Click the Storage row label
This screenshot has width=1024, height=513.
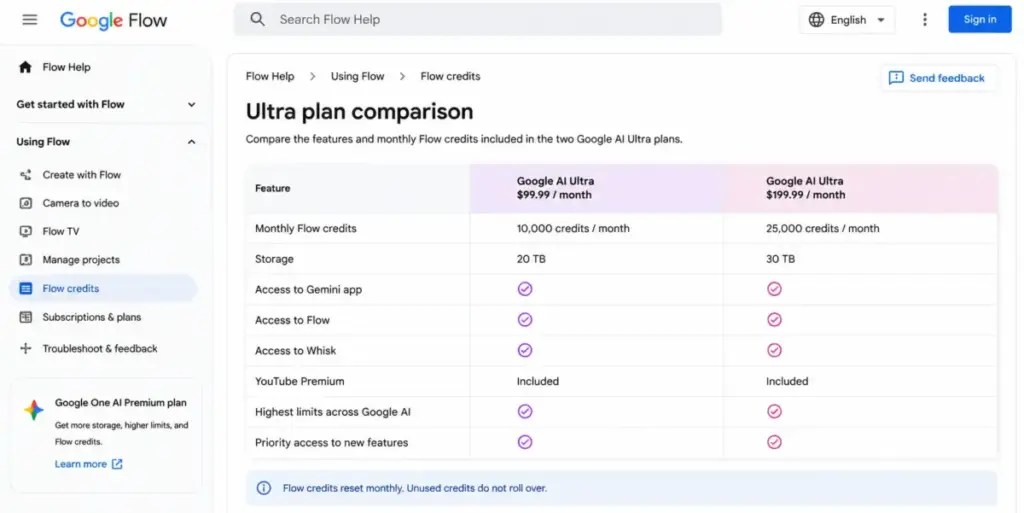tap(274, 259)
